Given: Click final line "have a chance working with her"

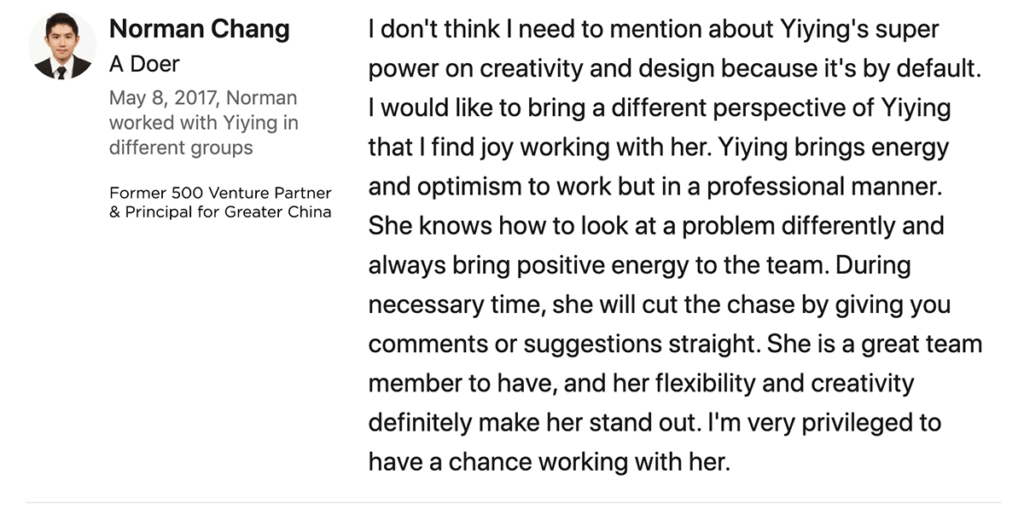Looking at the screenshot, I should point(549,462).
